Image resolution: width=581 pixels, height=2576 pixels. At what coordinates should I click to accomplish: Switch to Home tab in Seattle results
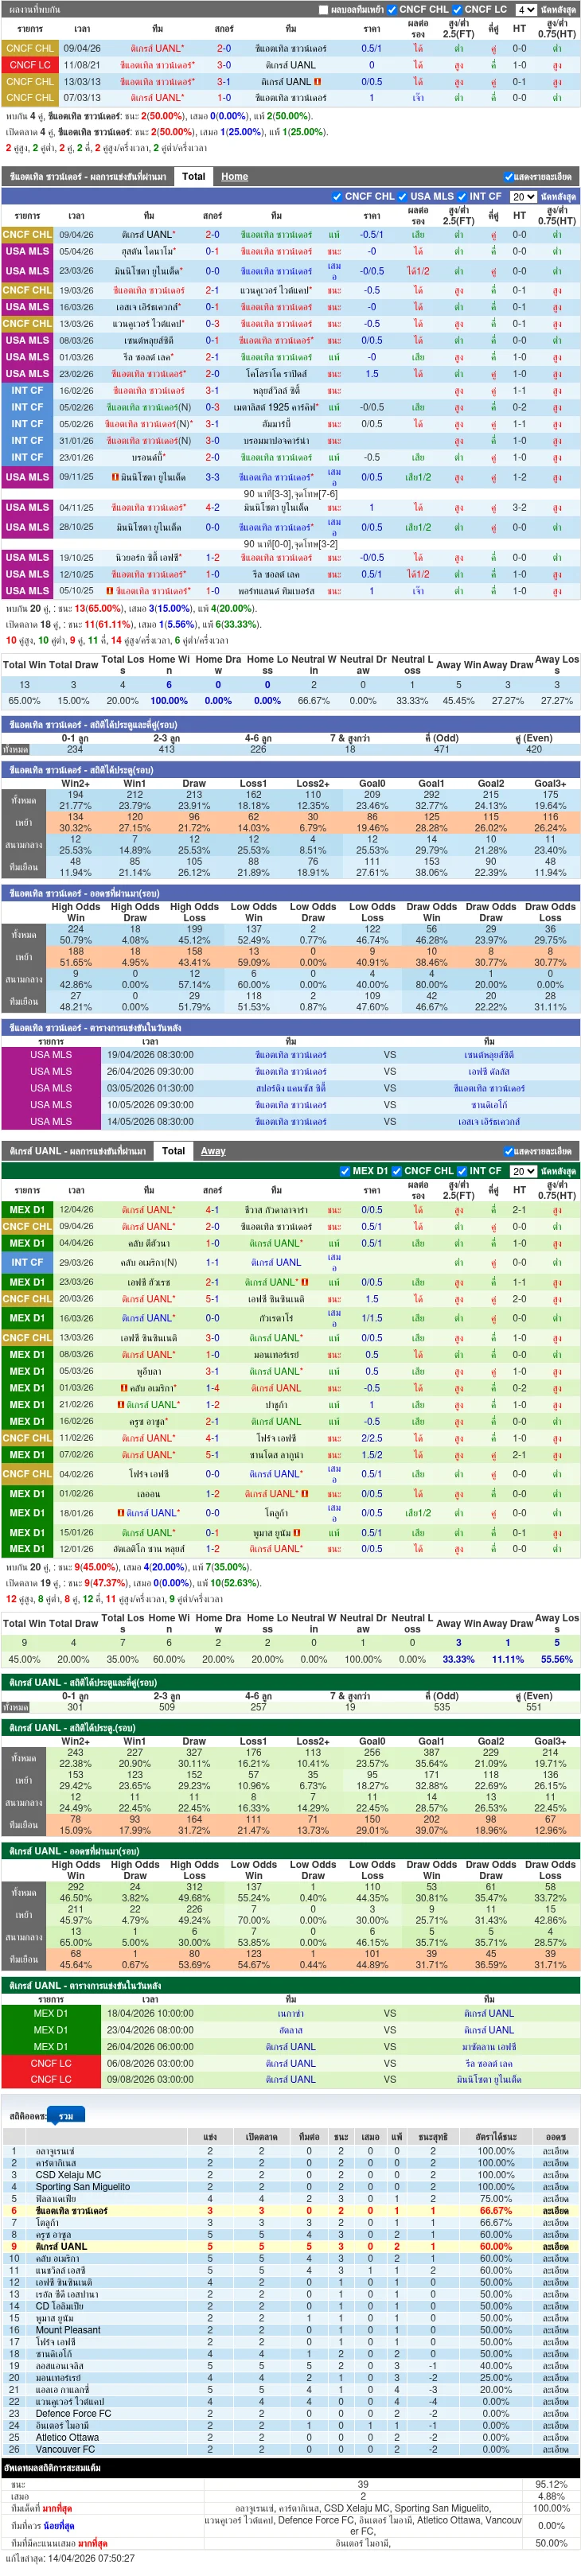(235, 177)
